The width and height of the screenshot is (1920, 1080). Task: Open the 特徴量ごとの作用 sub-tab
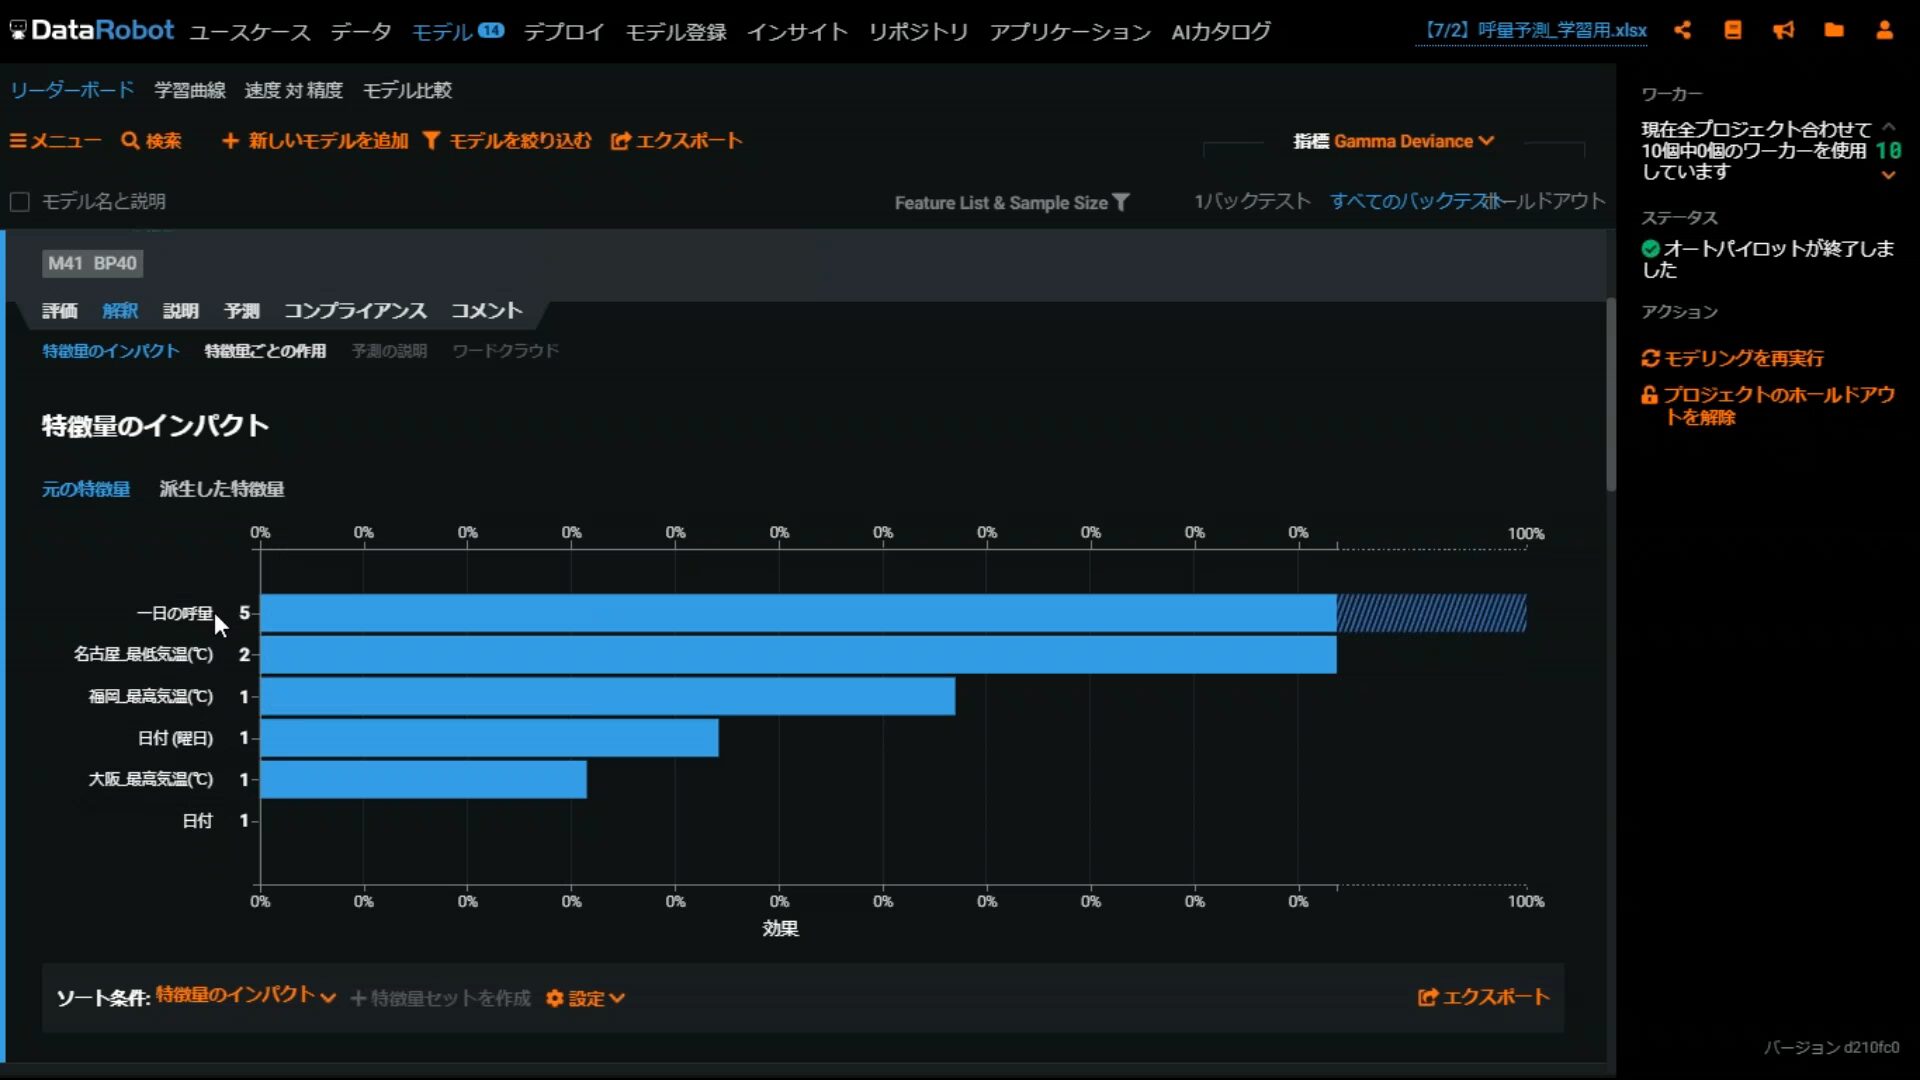point(265,351)
